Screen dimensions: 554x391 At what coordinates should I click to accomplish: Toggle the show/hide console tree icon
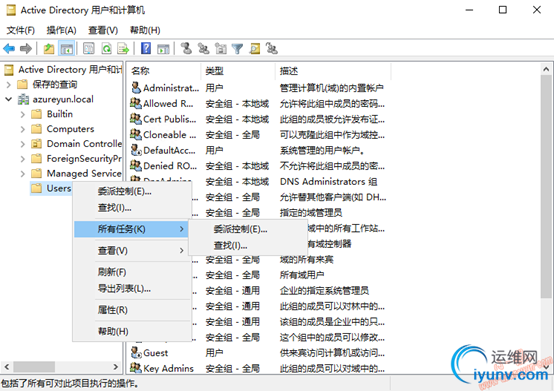[x=66, y=48]
